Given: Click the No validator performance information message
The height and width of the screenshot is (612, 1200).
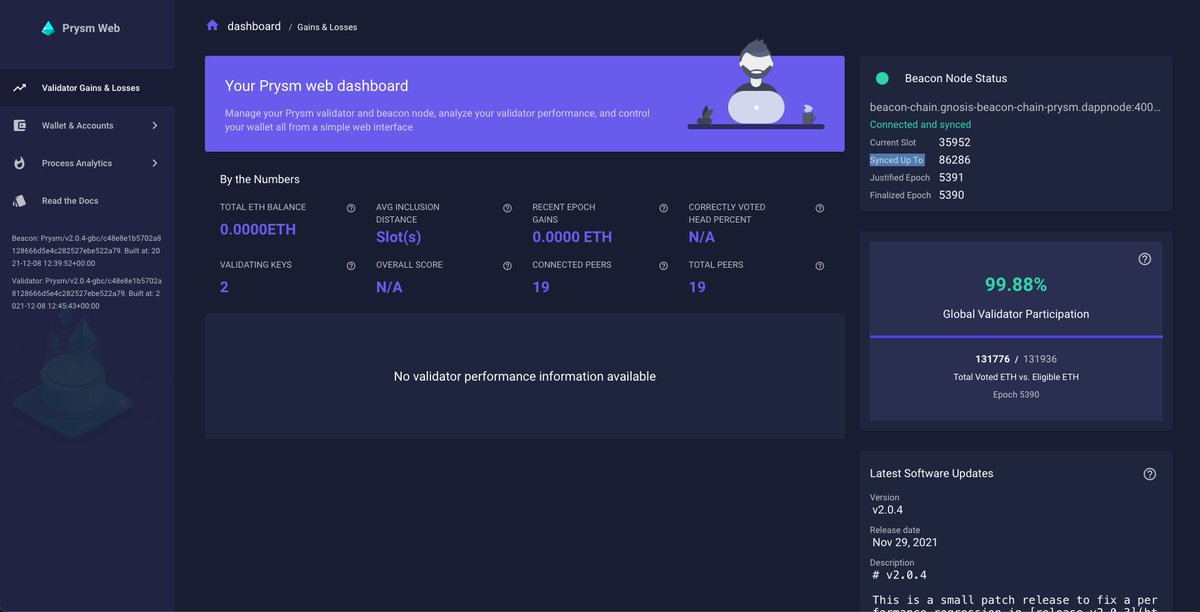Looking at the screenshot, I should pyautogui.click(x=525, y=377).
